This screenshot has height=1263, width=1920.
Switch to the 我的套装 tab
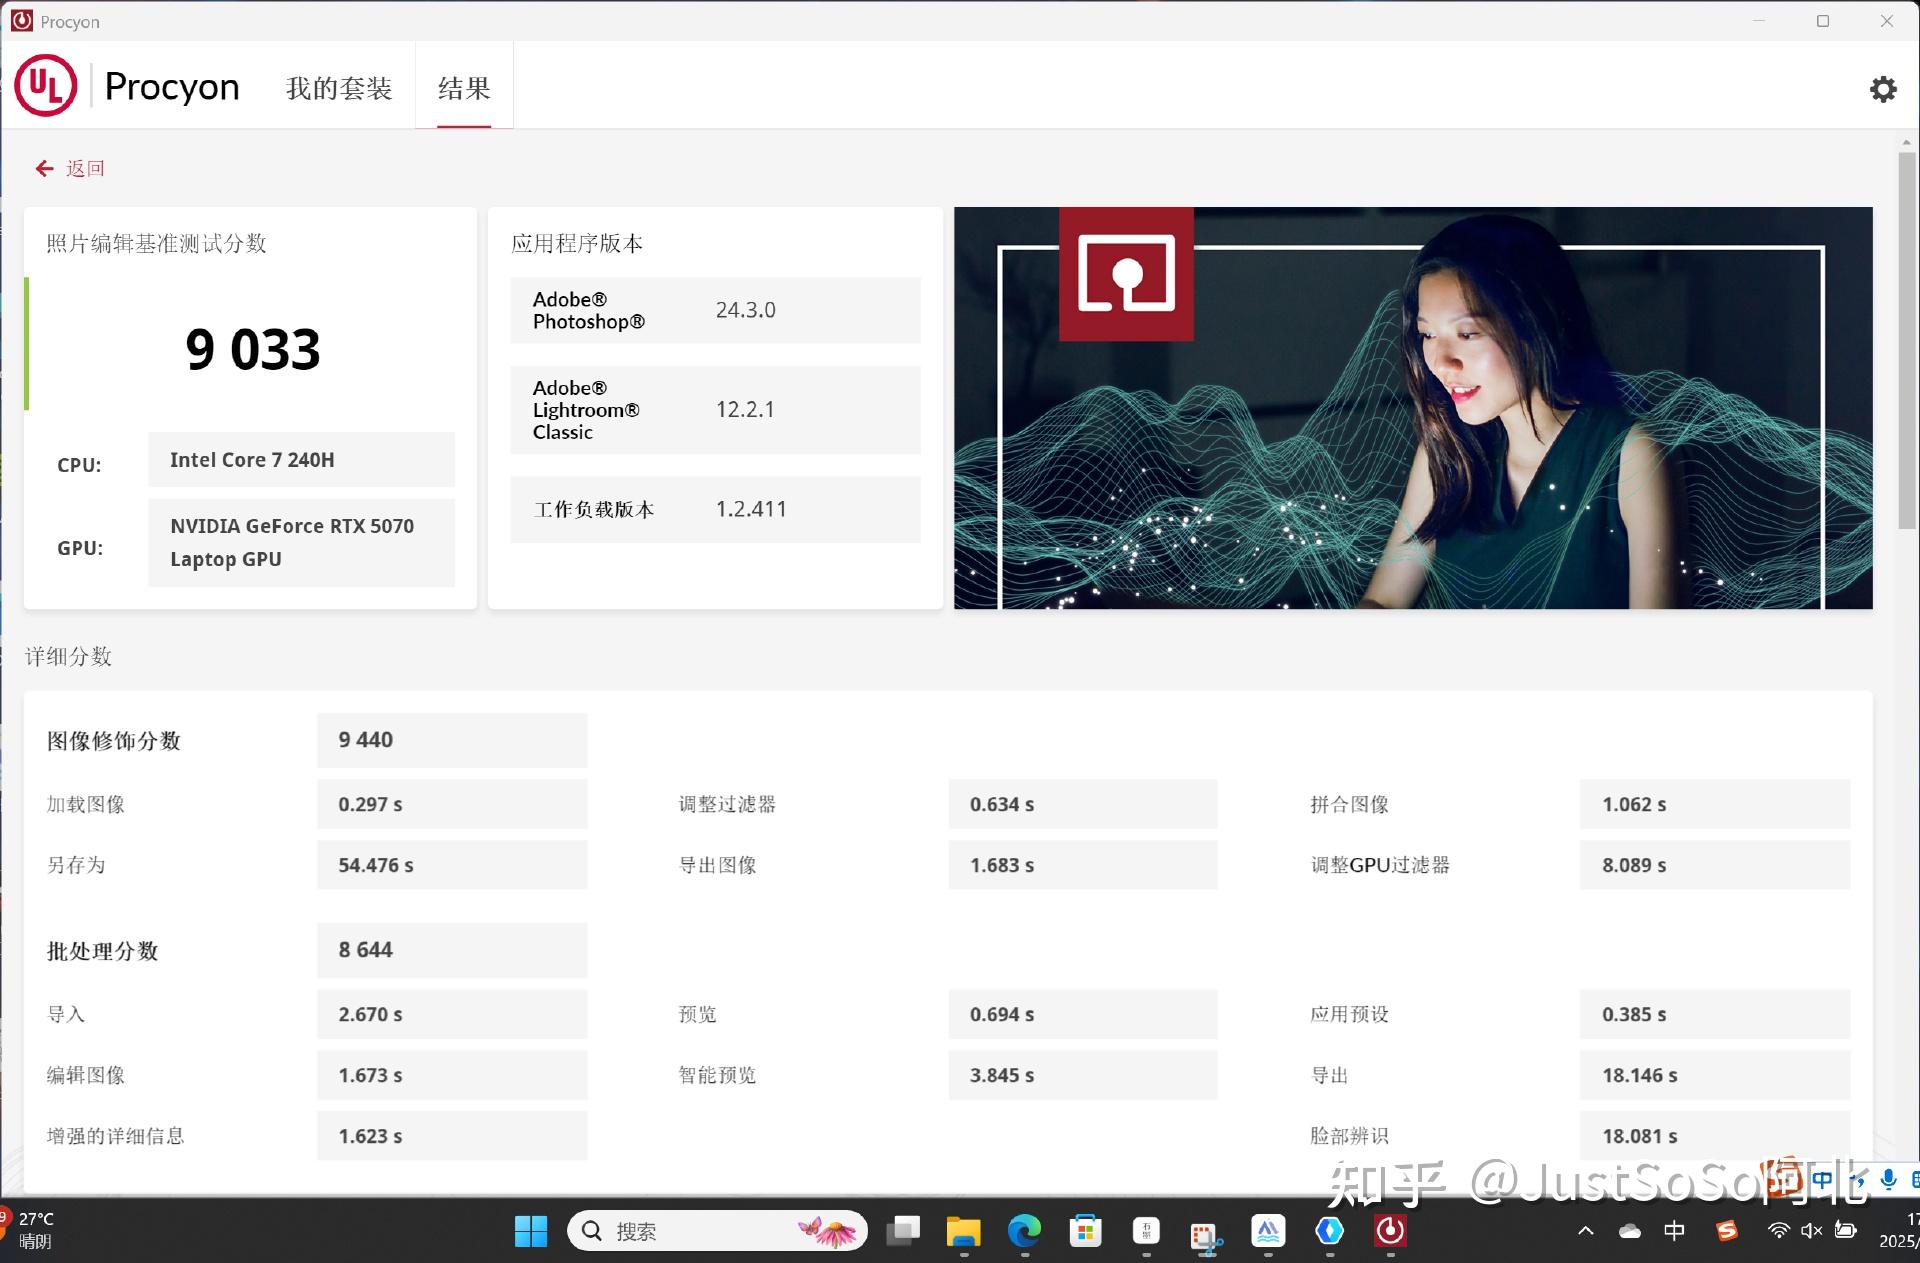coord(338,88)
